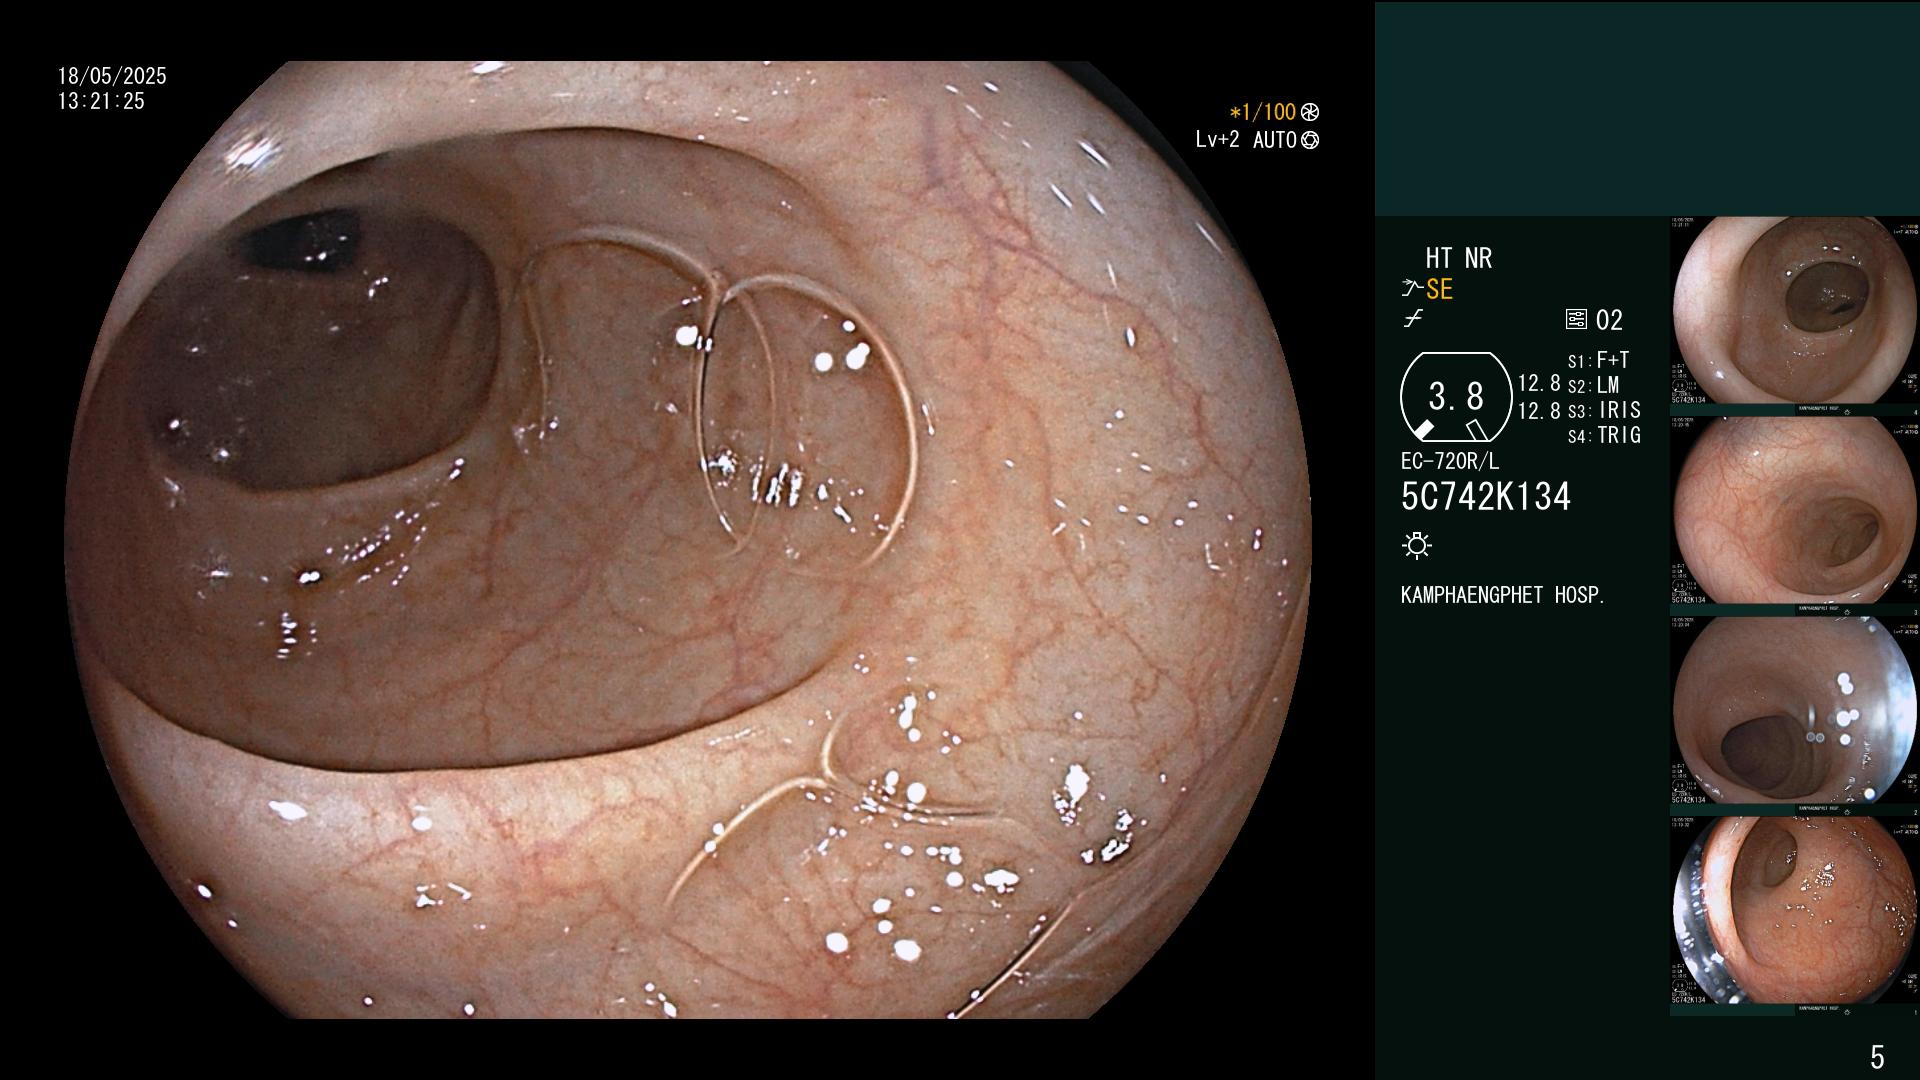The width and height of the screenshot is (1920, 1080).
Task: Click the time text 13:21:25
Action: coord(101,101)
